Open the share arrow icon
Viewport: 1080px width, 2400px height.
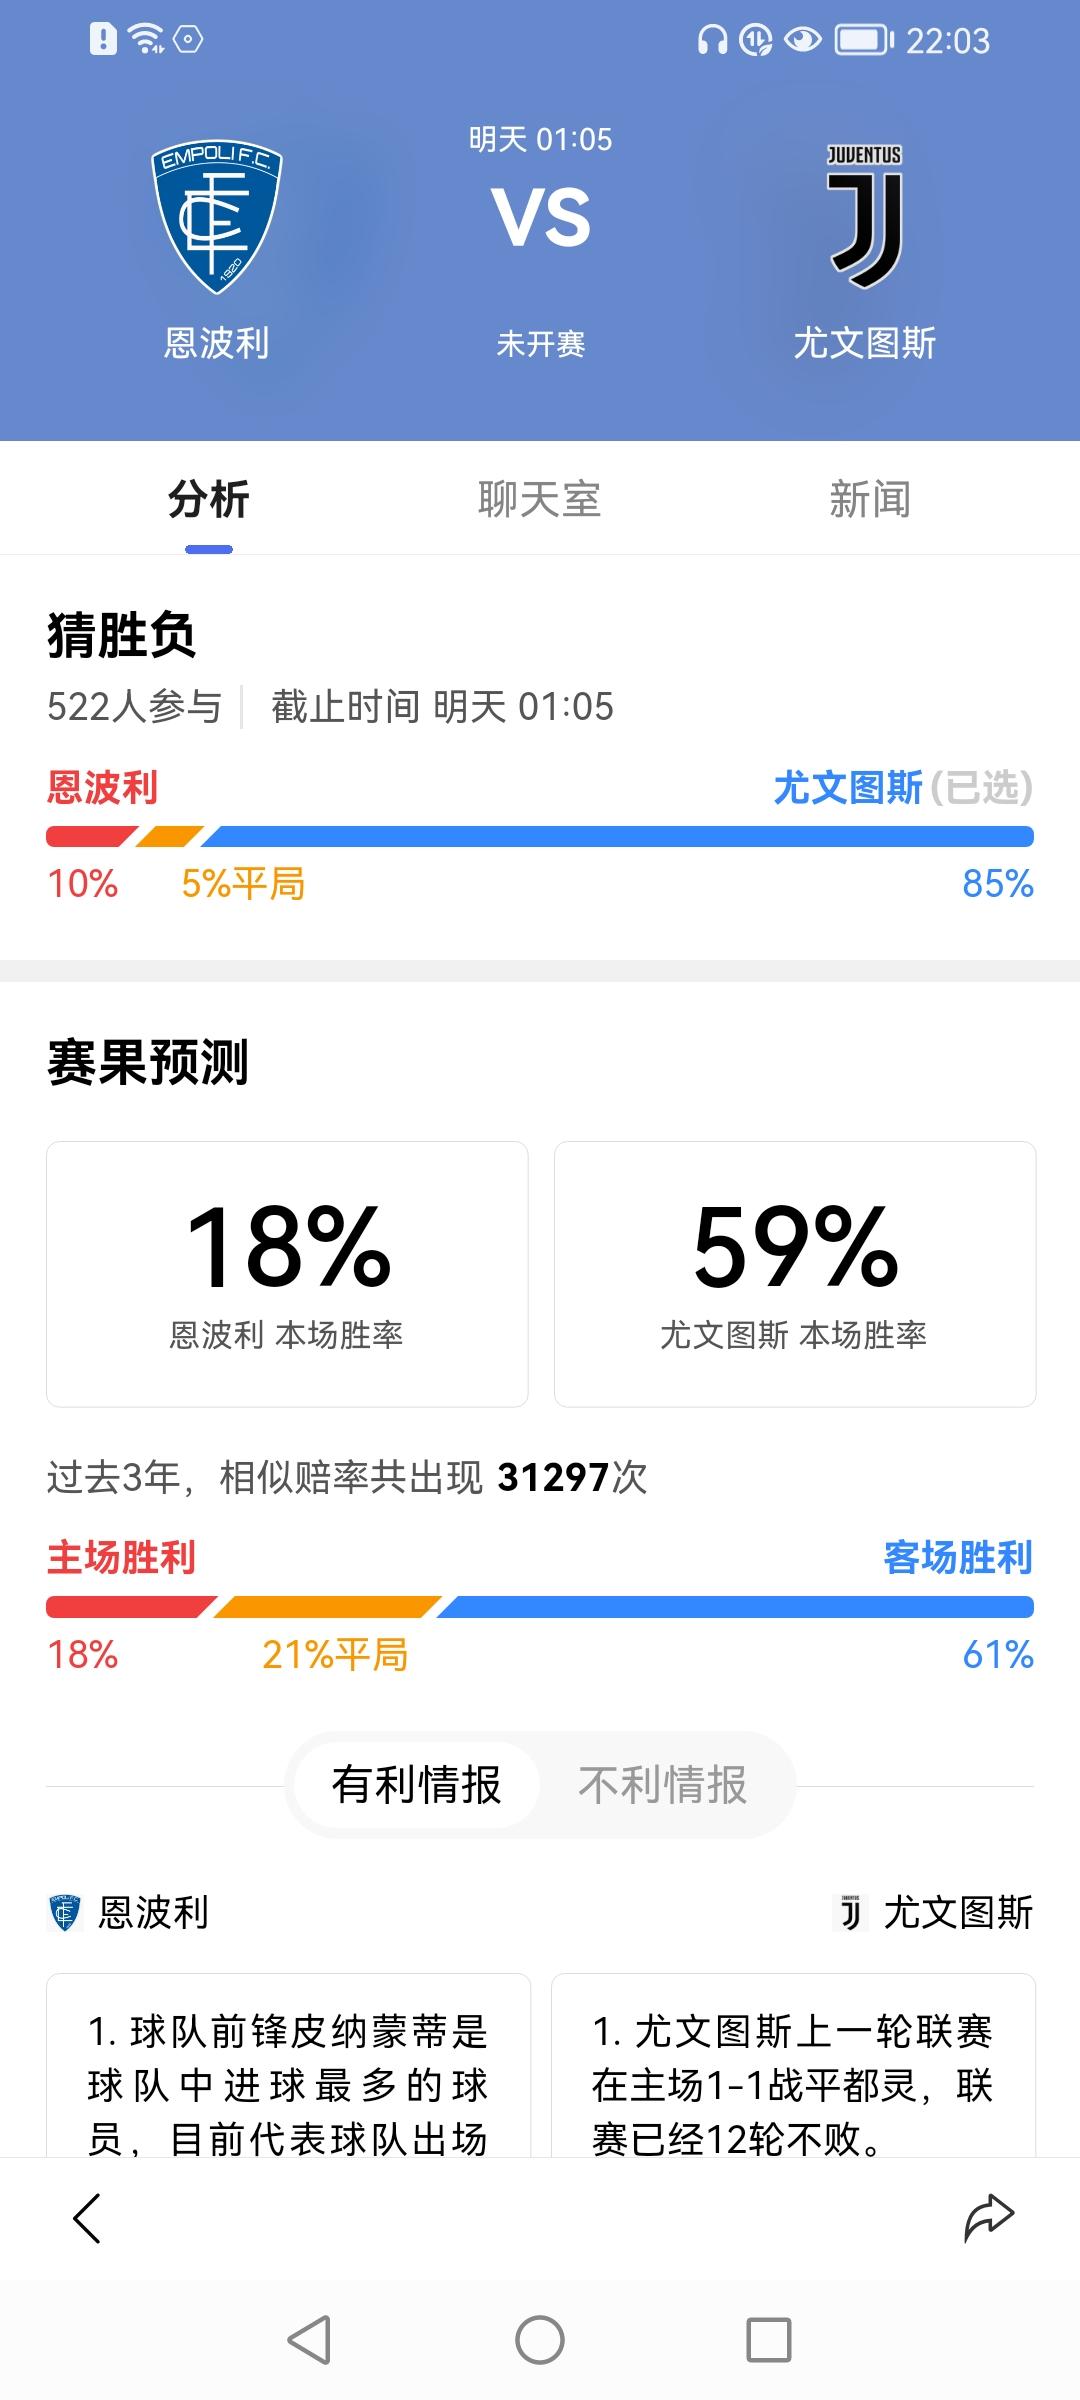coord(989,2218)
